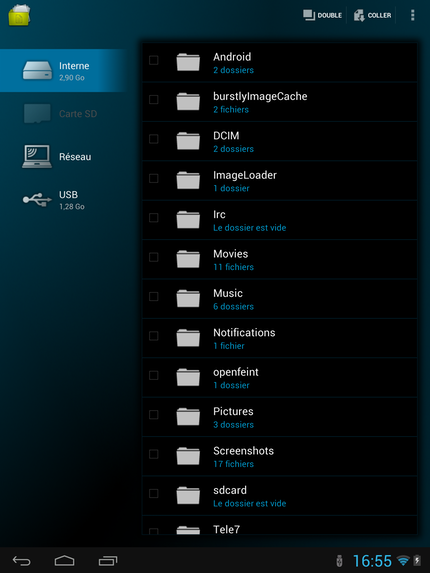This screenshot has width=430, height=573.
Task: Click the Android folder icon
Action: [188, 62]
